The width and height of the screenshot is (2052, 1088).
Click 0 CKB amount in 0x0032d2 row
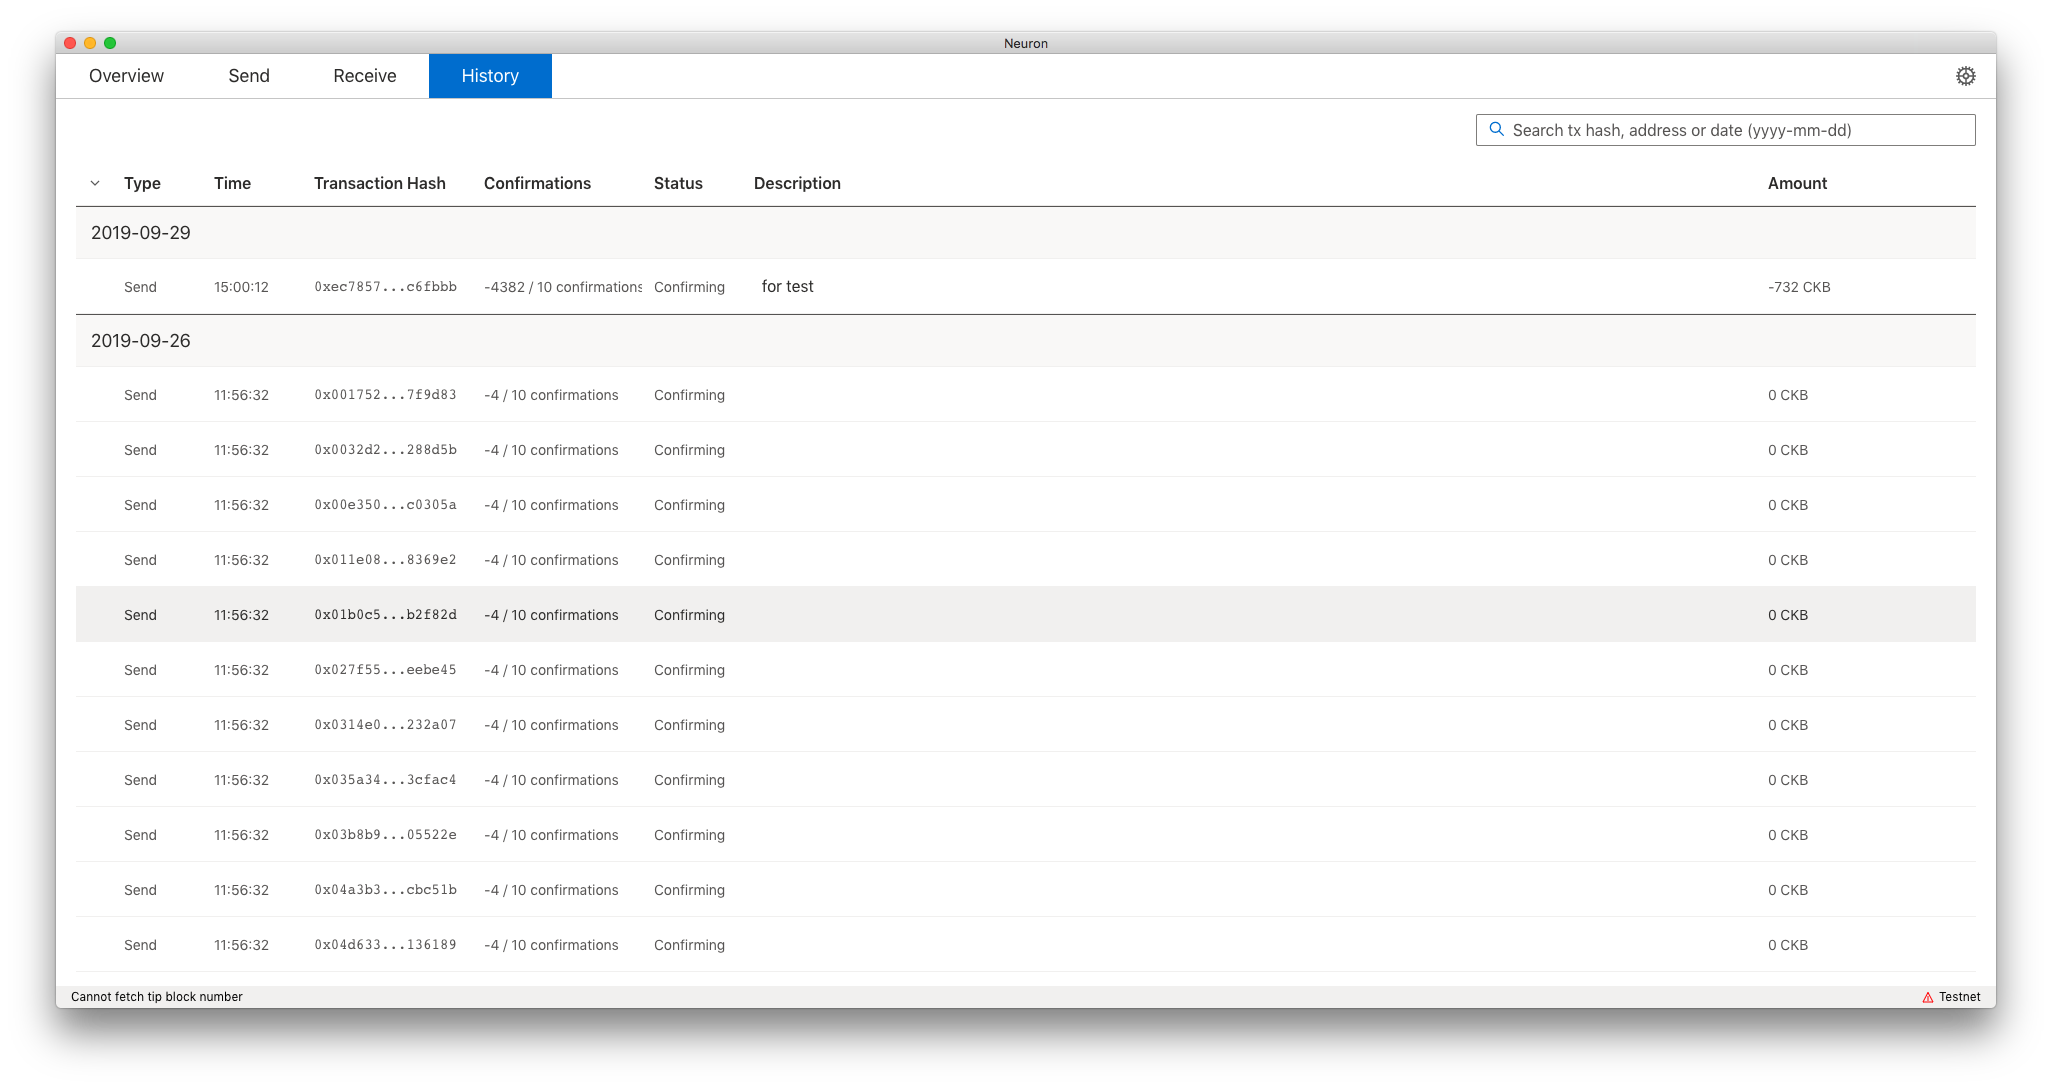tap(1788, 450)
